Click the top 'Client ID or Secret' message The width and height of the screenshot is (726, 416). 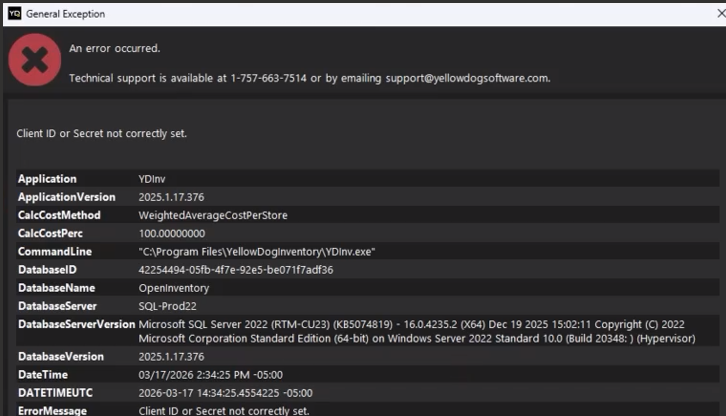101,133
